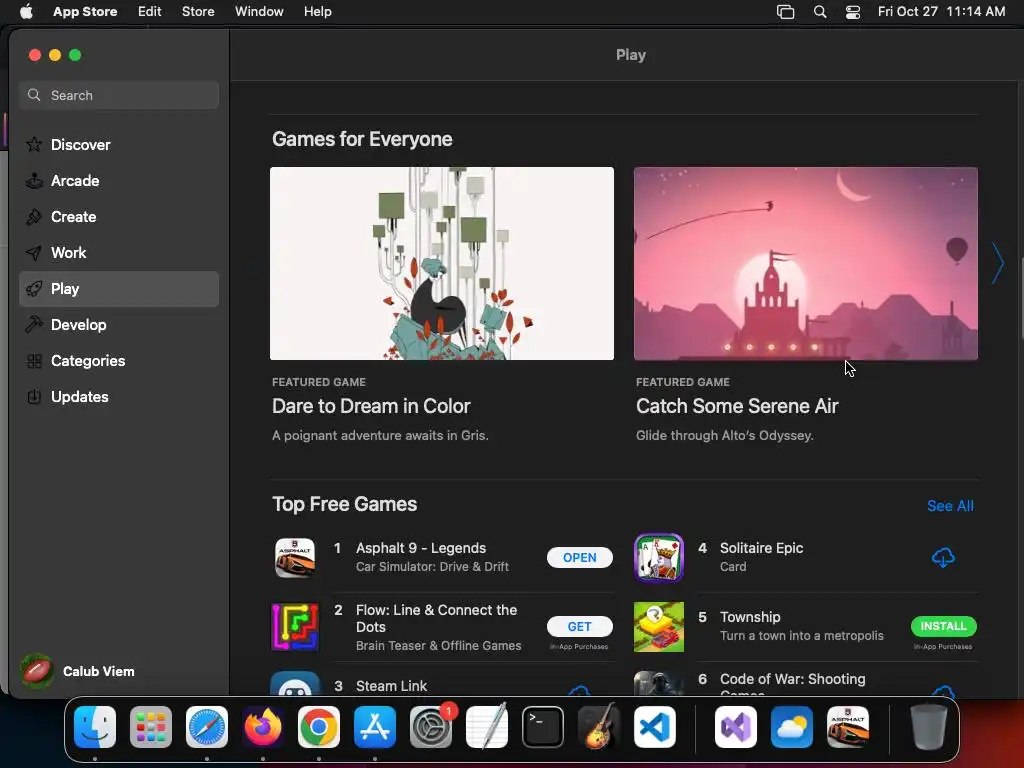Launch Google Chrome from the Dock

click(x=319, y=727)
